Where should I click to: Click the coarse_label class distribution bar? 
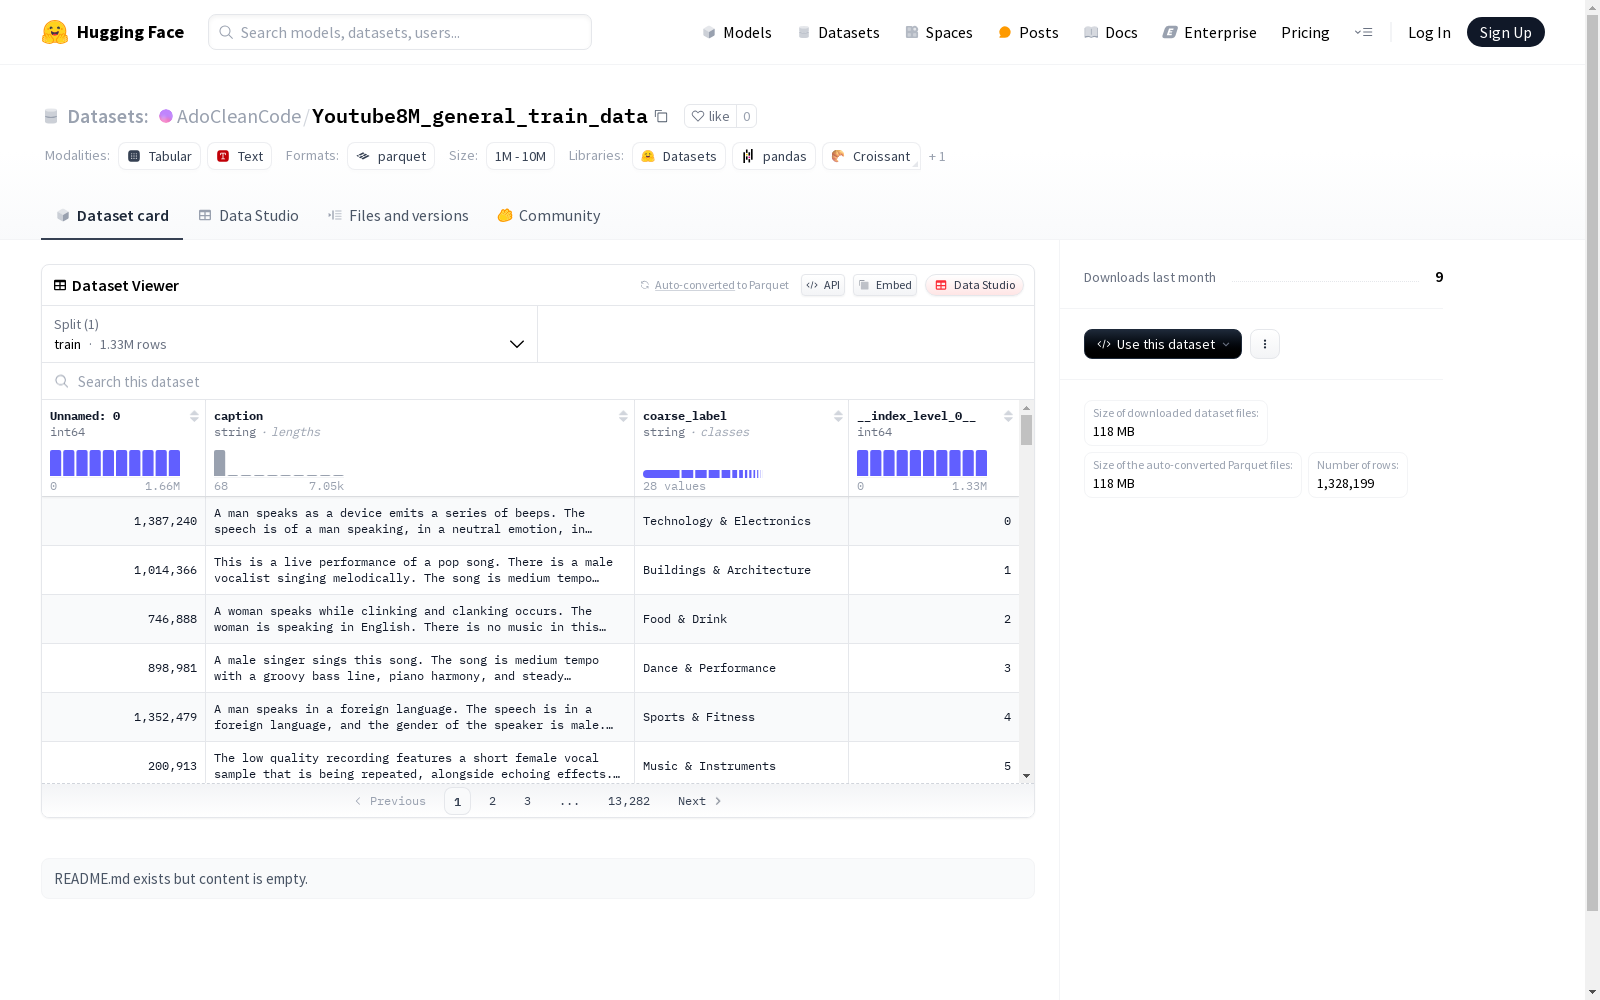point(703,473)
